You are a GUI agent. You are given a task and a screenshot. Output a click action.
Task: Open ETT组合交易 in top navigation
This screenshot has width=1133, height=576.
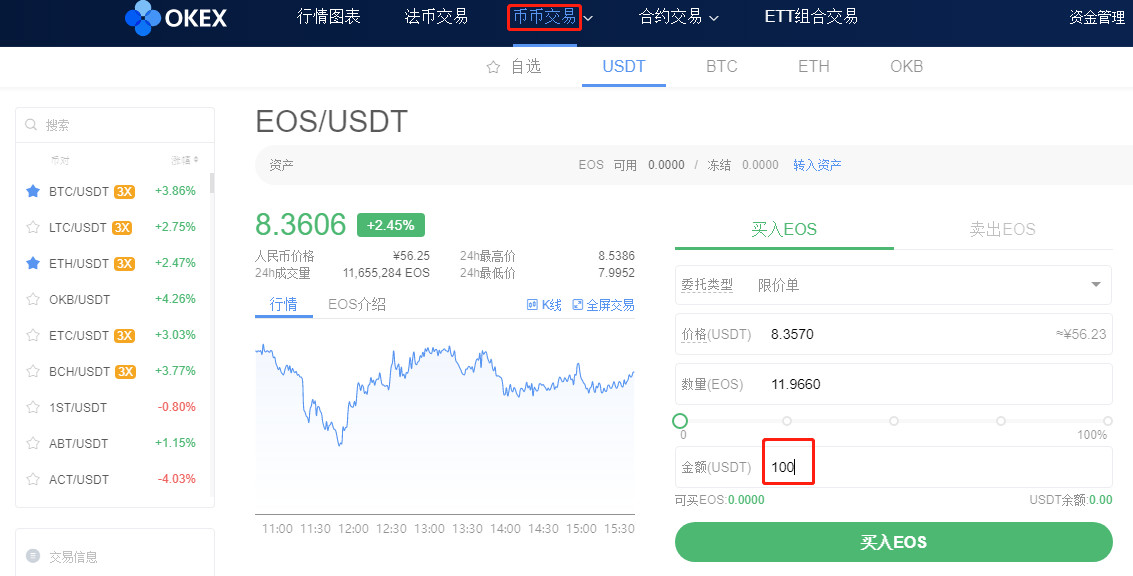click(811, 17)
